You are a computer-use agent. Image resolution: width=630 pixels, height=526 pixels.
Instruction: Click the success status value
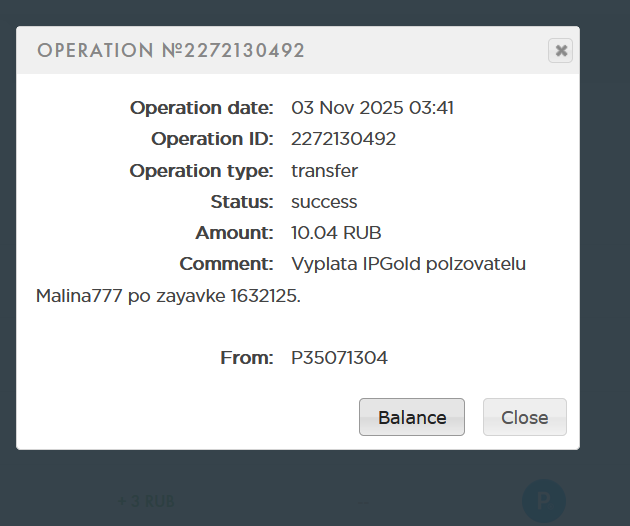tap(324, 202)
